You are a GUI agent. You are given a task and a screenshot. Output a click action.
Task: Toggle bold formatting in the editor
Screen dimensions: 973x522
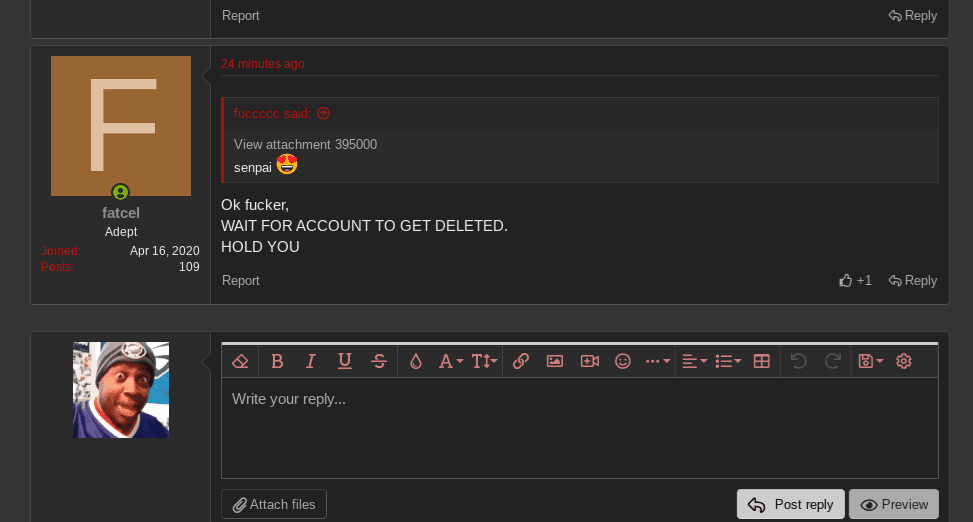click(277, 362)
